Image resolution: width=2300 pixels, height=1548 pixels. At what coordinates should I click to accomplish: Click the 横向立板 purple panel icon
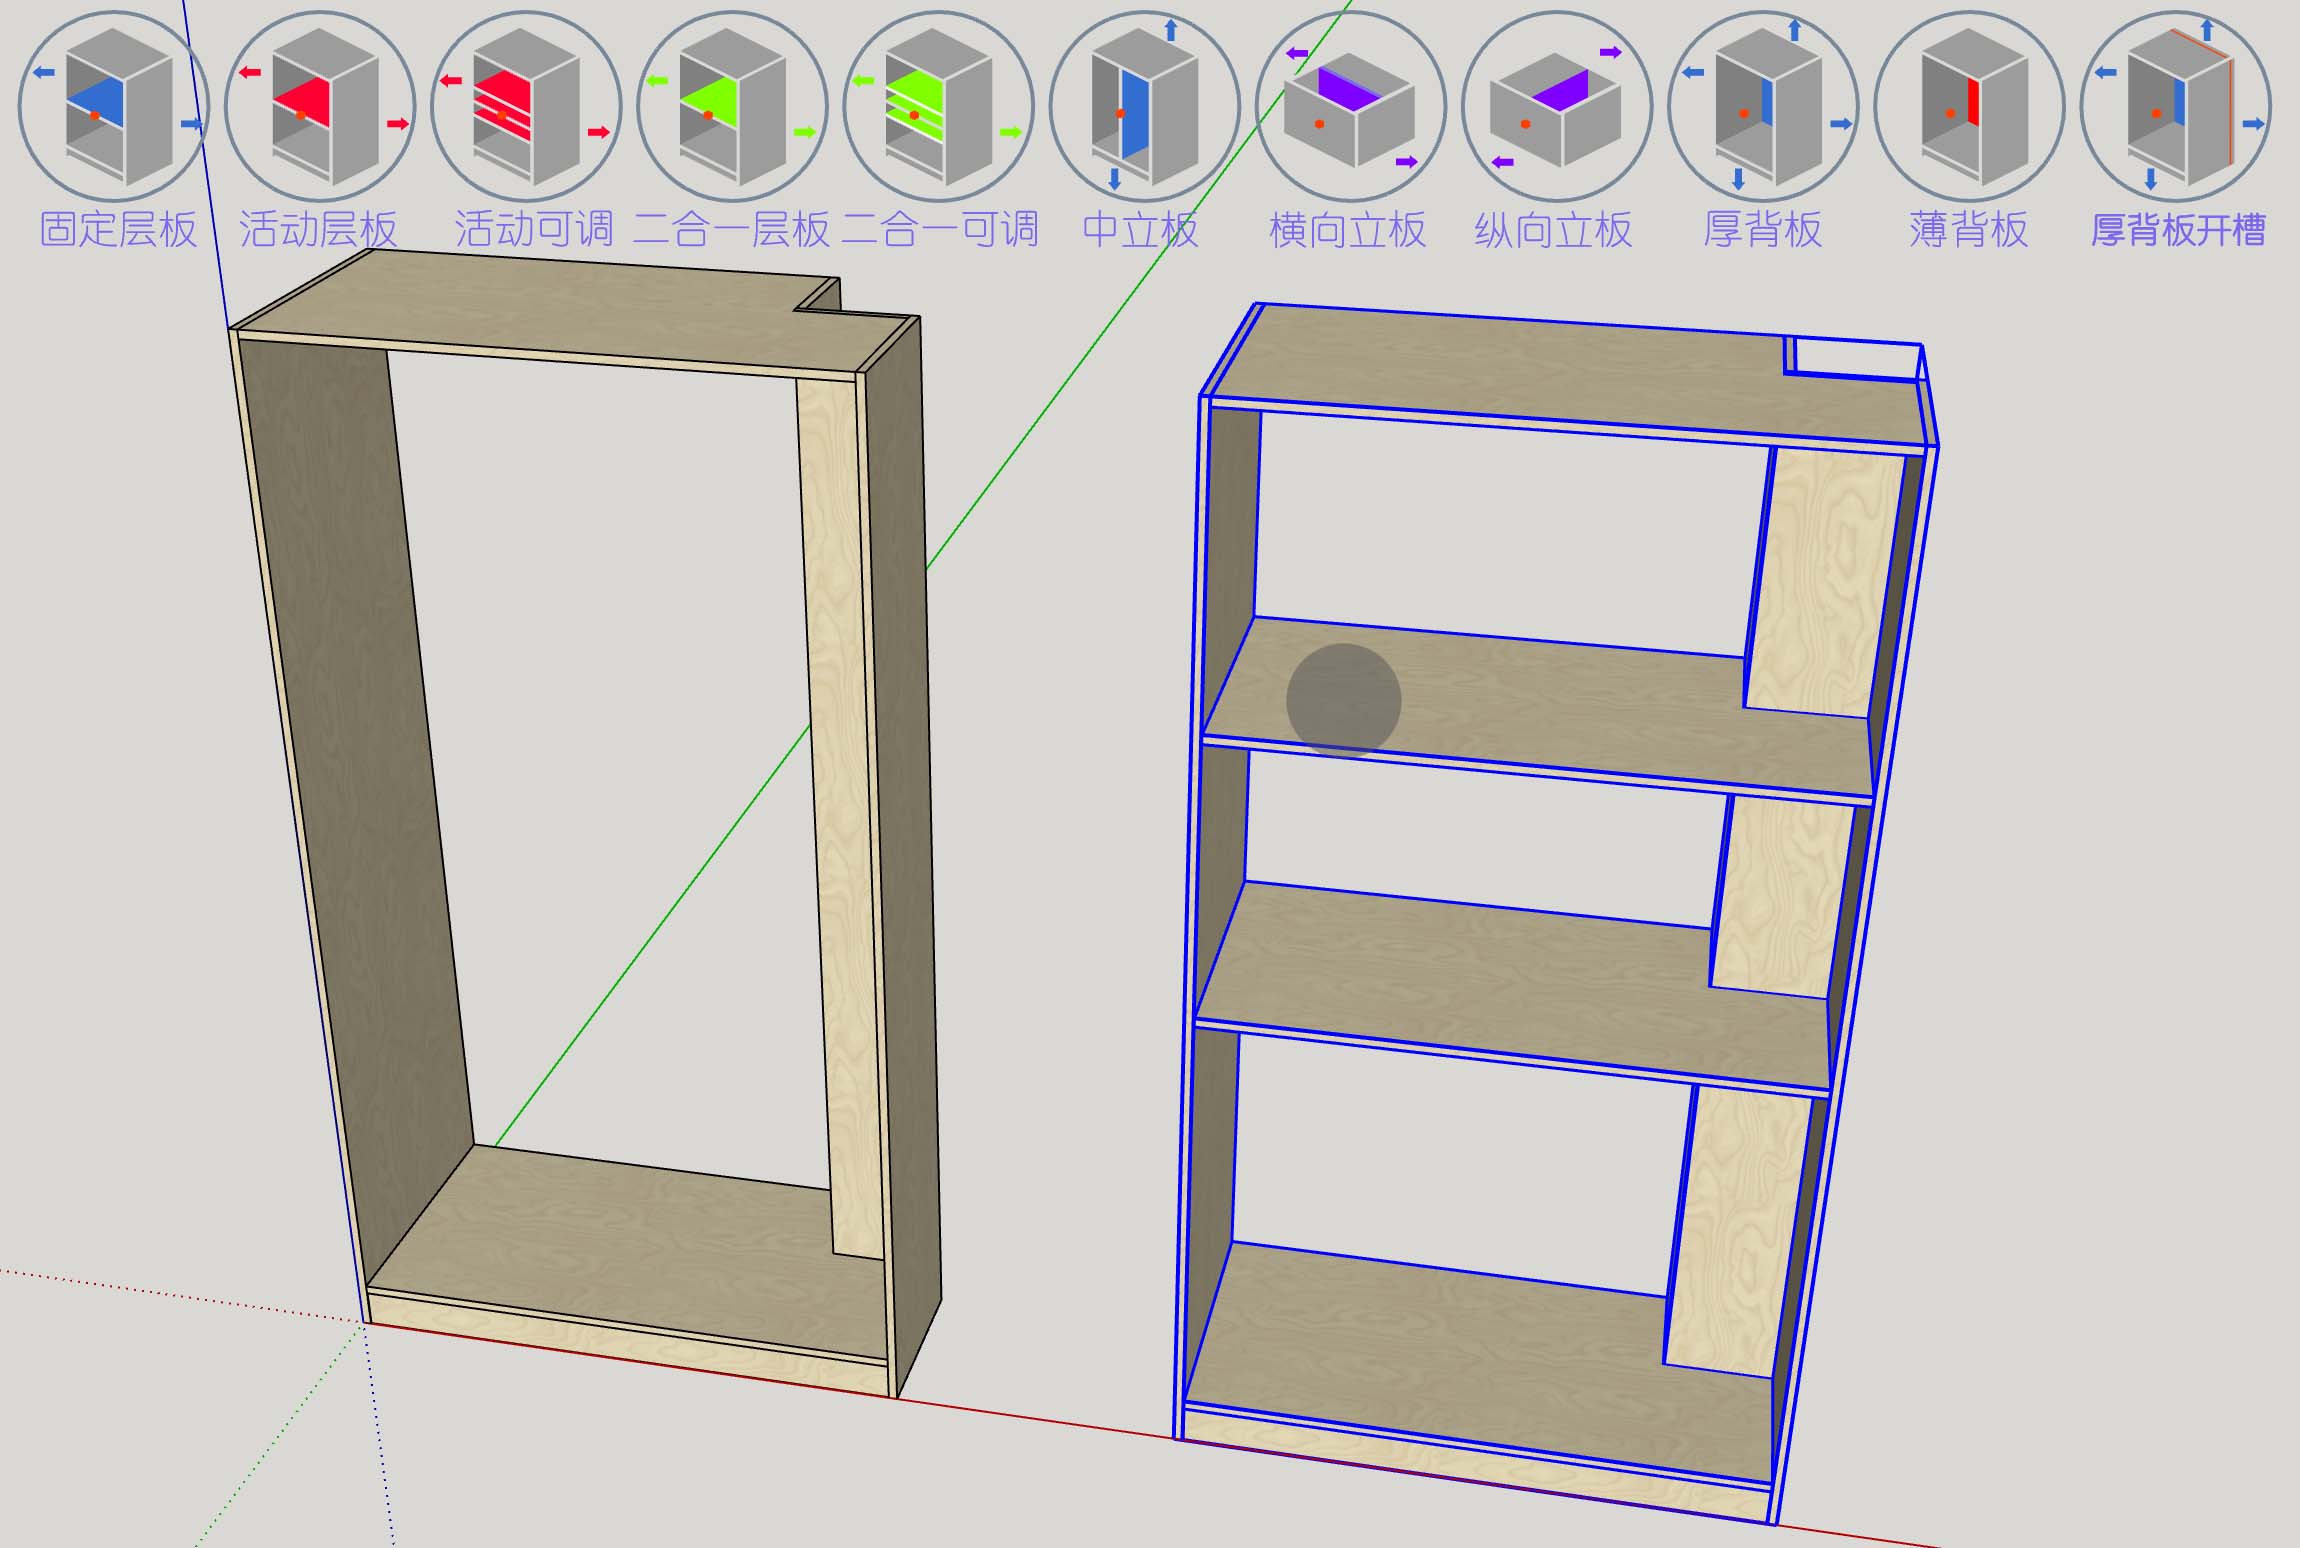click(x=1350, y=105)
